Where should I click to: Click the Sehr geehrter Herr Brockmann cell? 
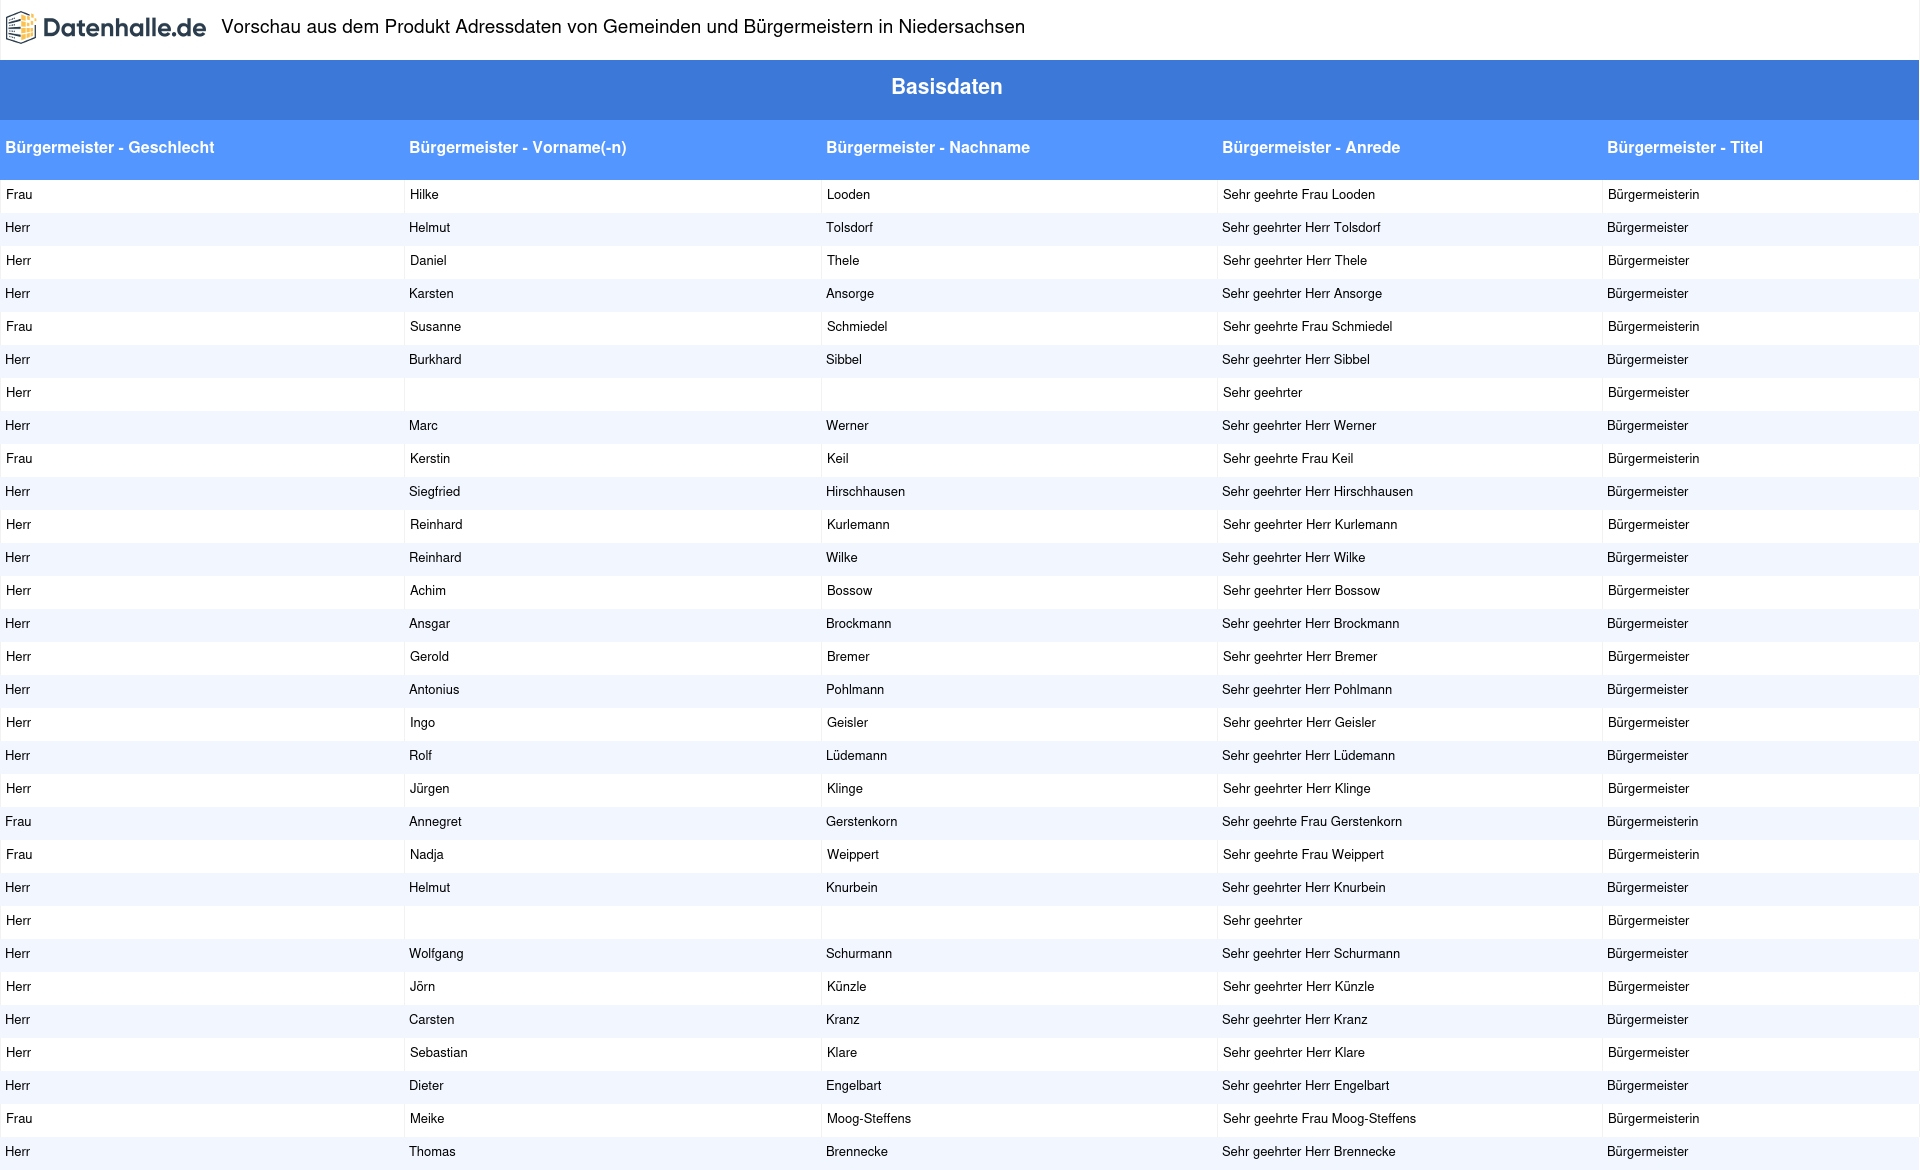(1310, 624)
